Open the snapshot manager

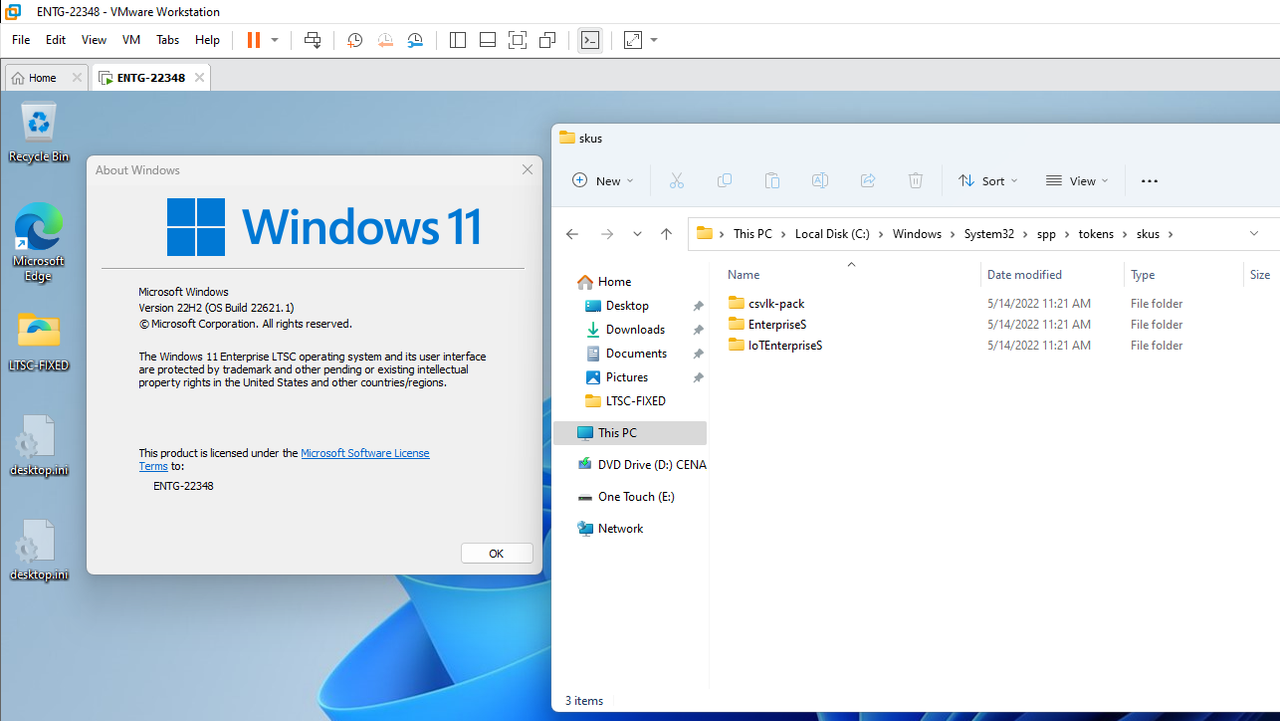pyautogui.click(x=415, y=40)
